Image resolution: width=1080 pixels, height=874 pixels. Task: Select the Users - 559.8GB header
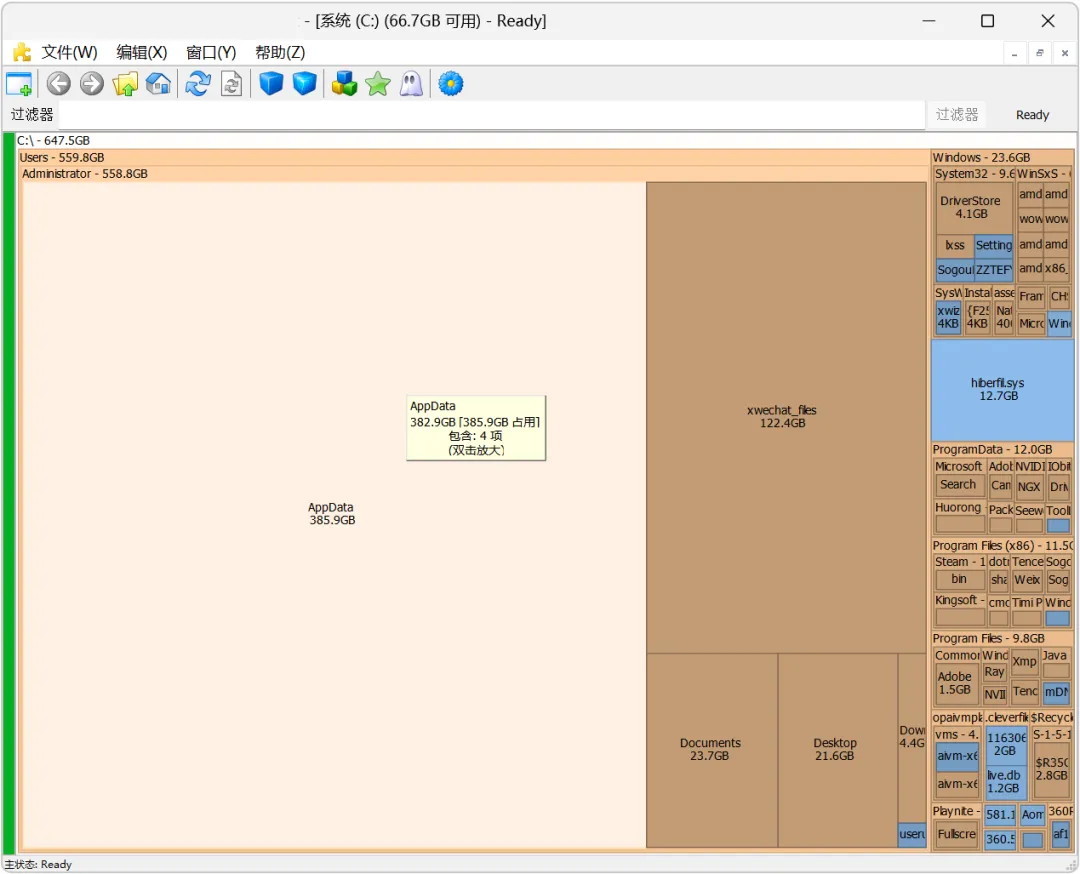[x=62, y=158]
